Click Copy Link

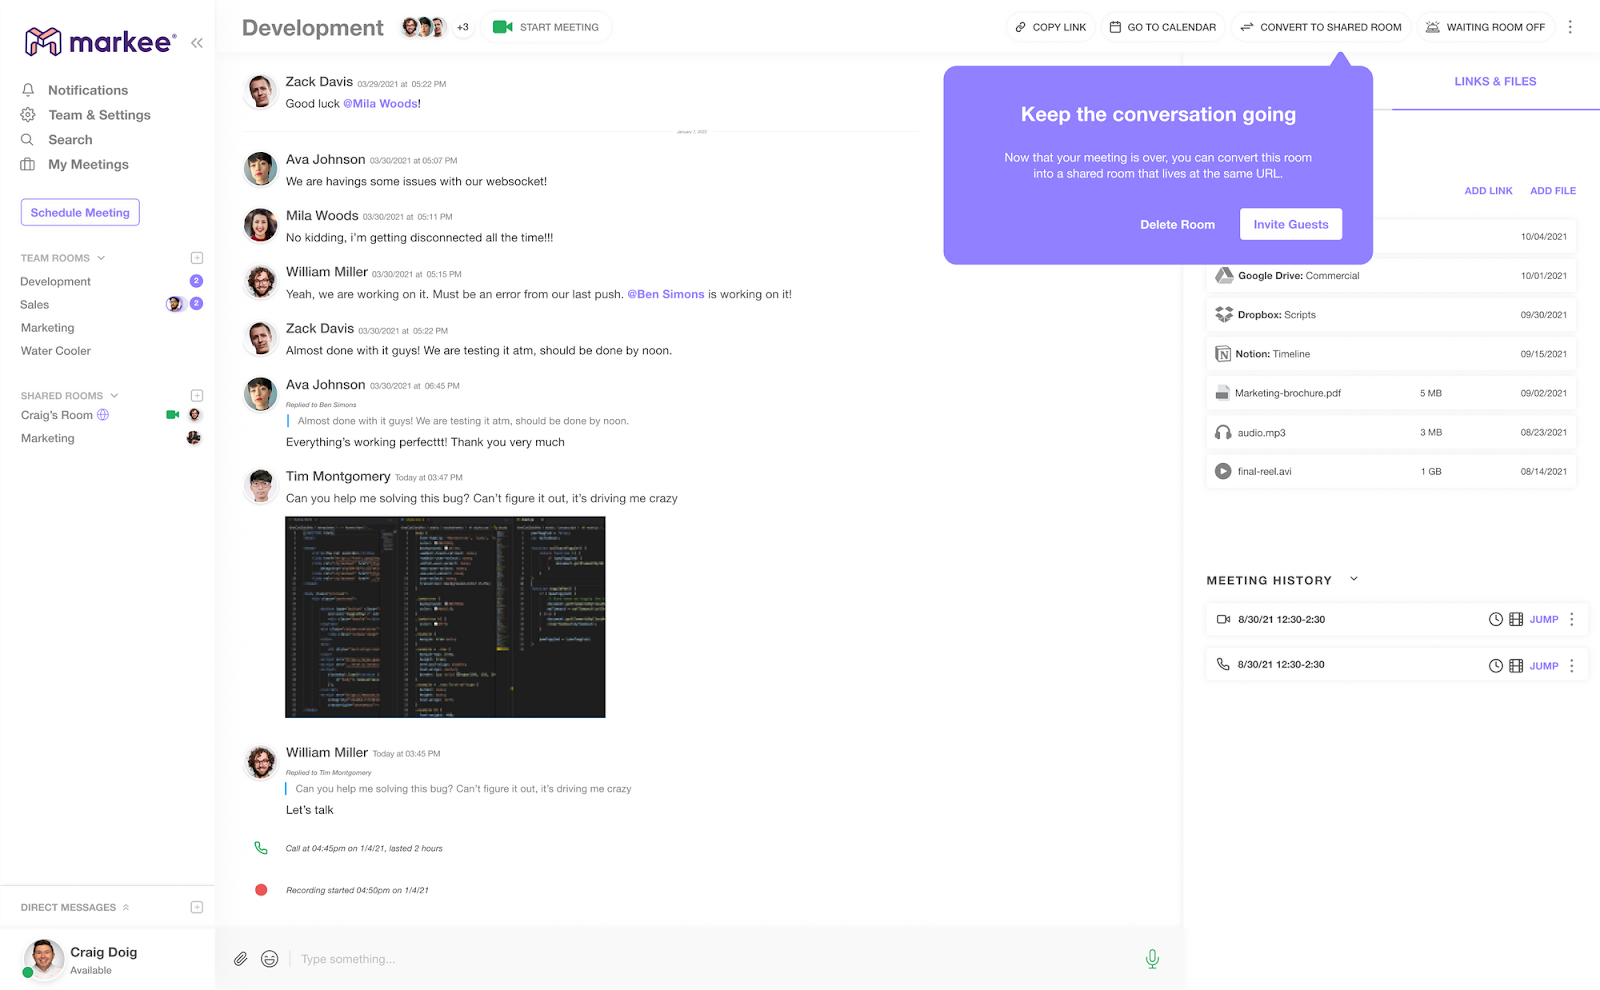[1051, 27]
